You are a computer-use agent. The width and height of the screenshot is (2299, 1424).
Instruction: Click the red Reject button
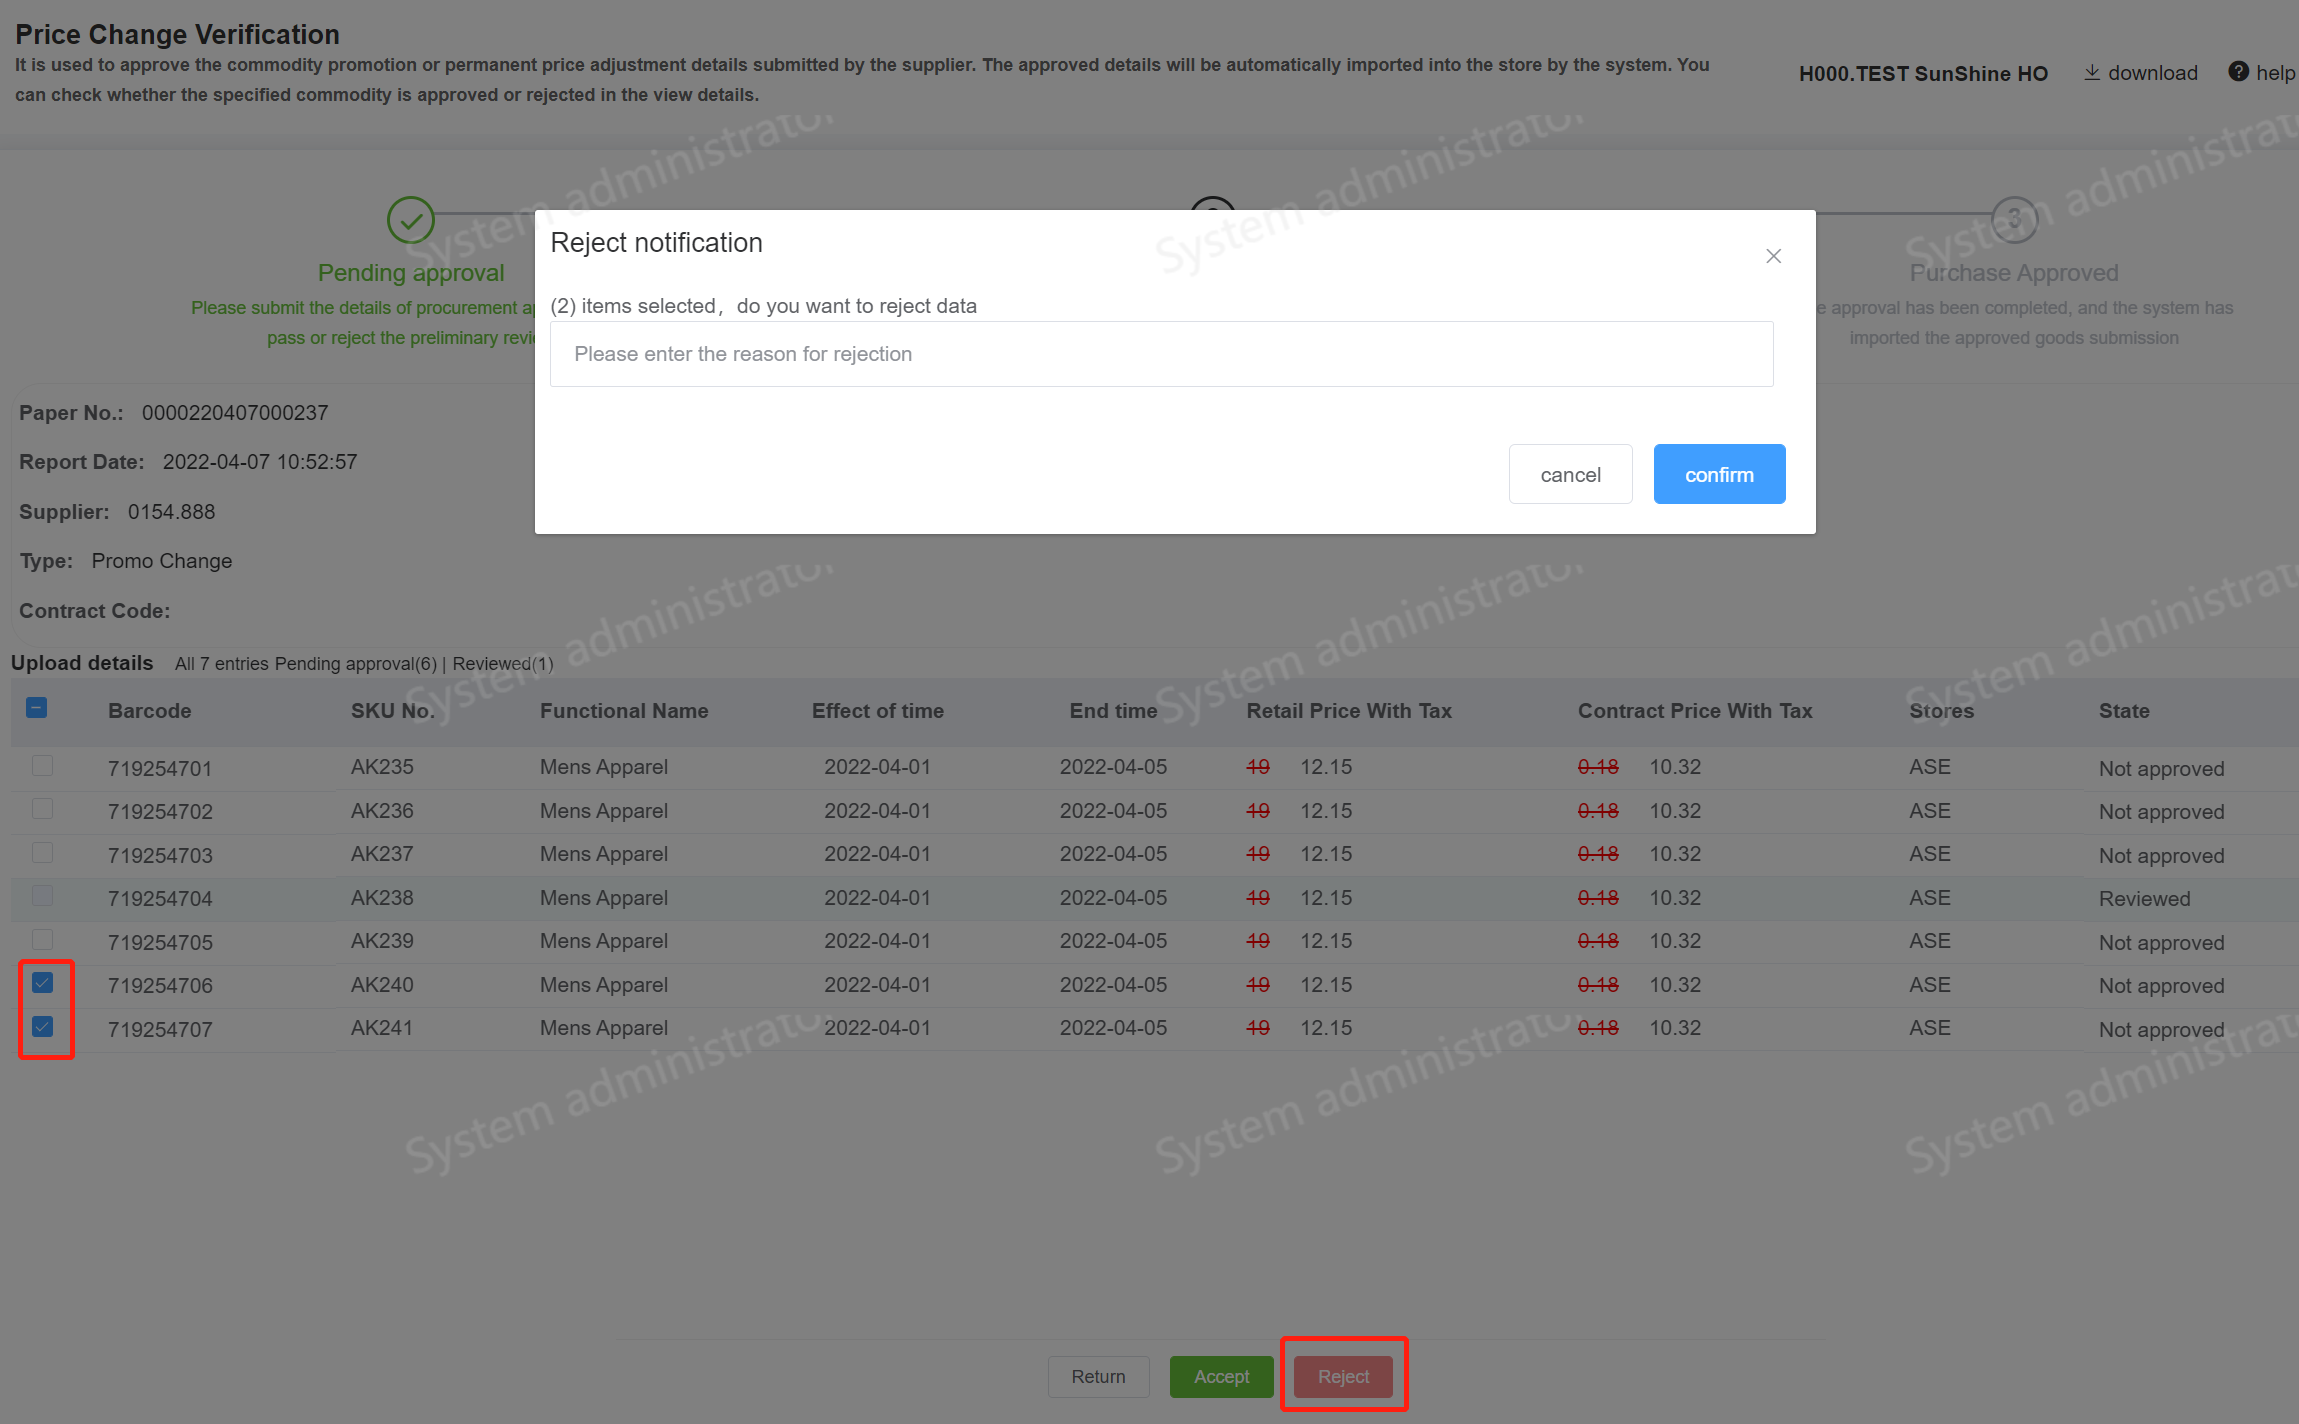coord(1342,1376)
